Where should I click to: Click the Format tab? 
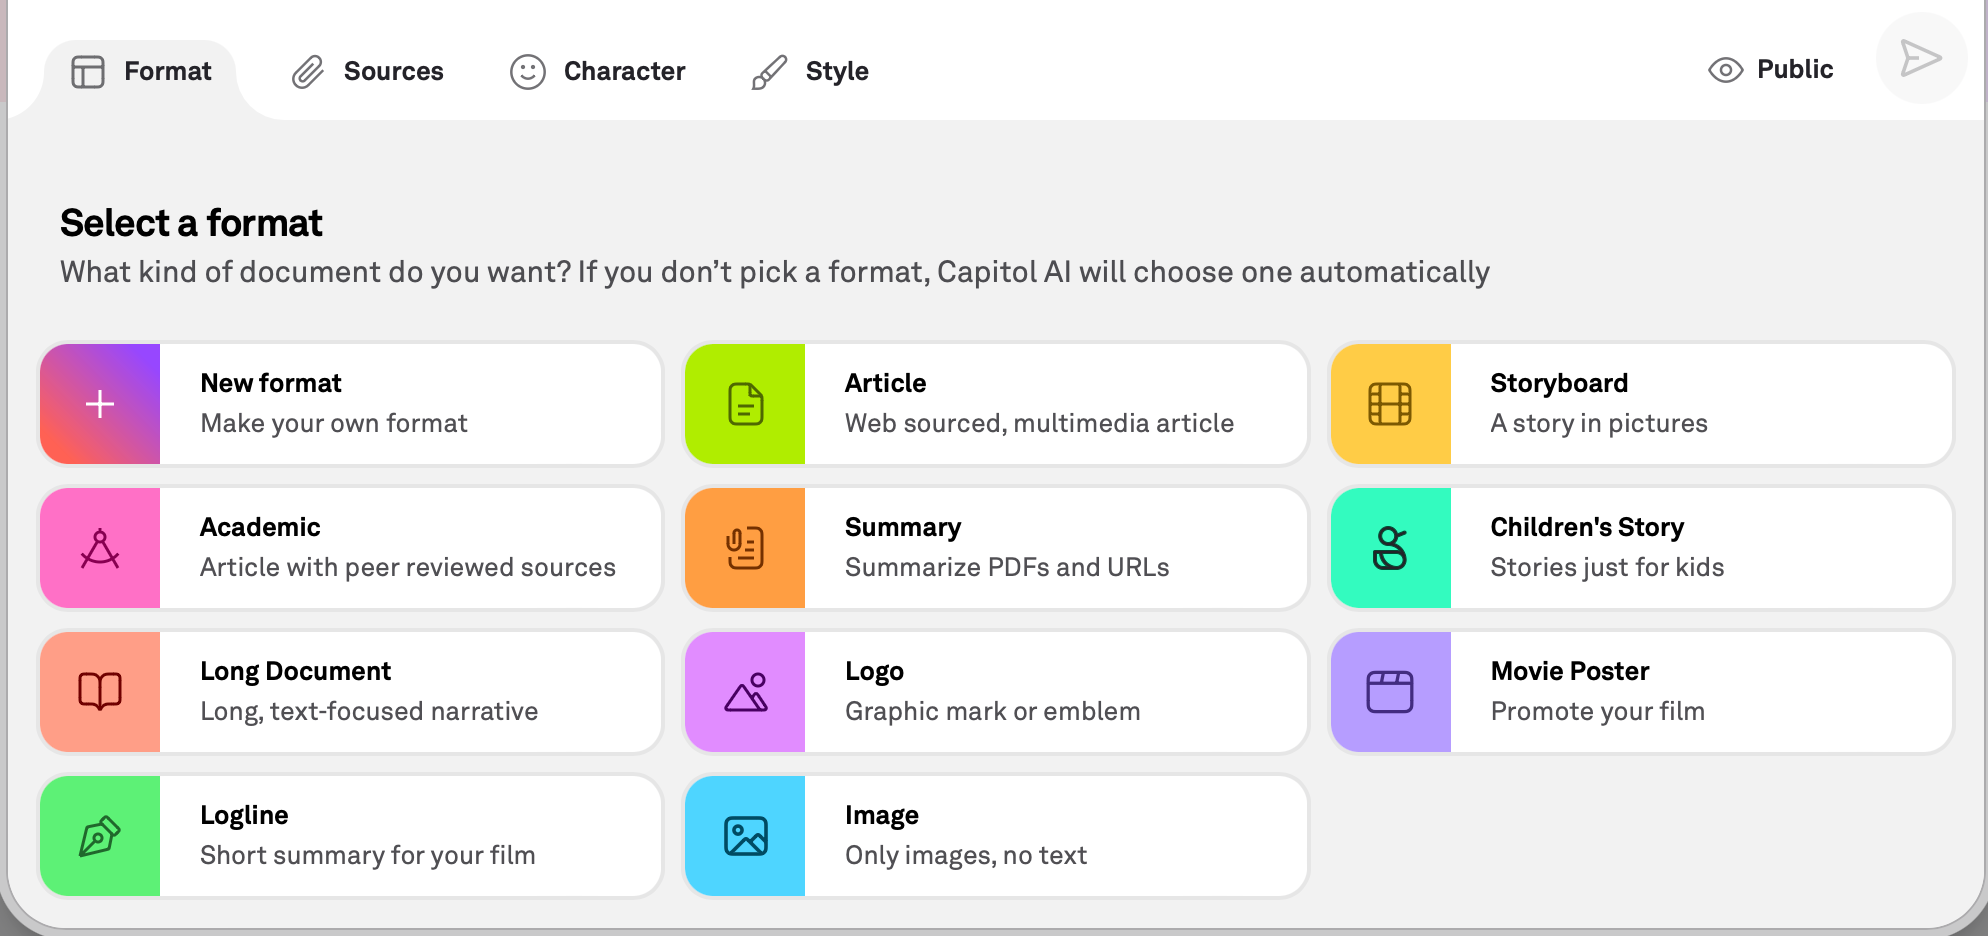142,71
